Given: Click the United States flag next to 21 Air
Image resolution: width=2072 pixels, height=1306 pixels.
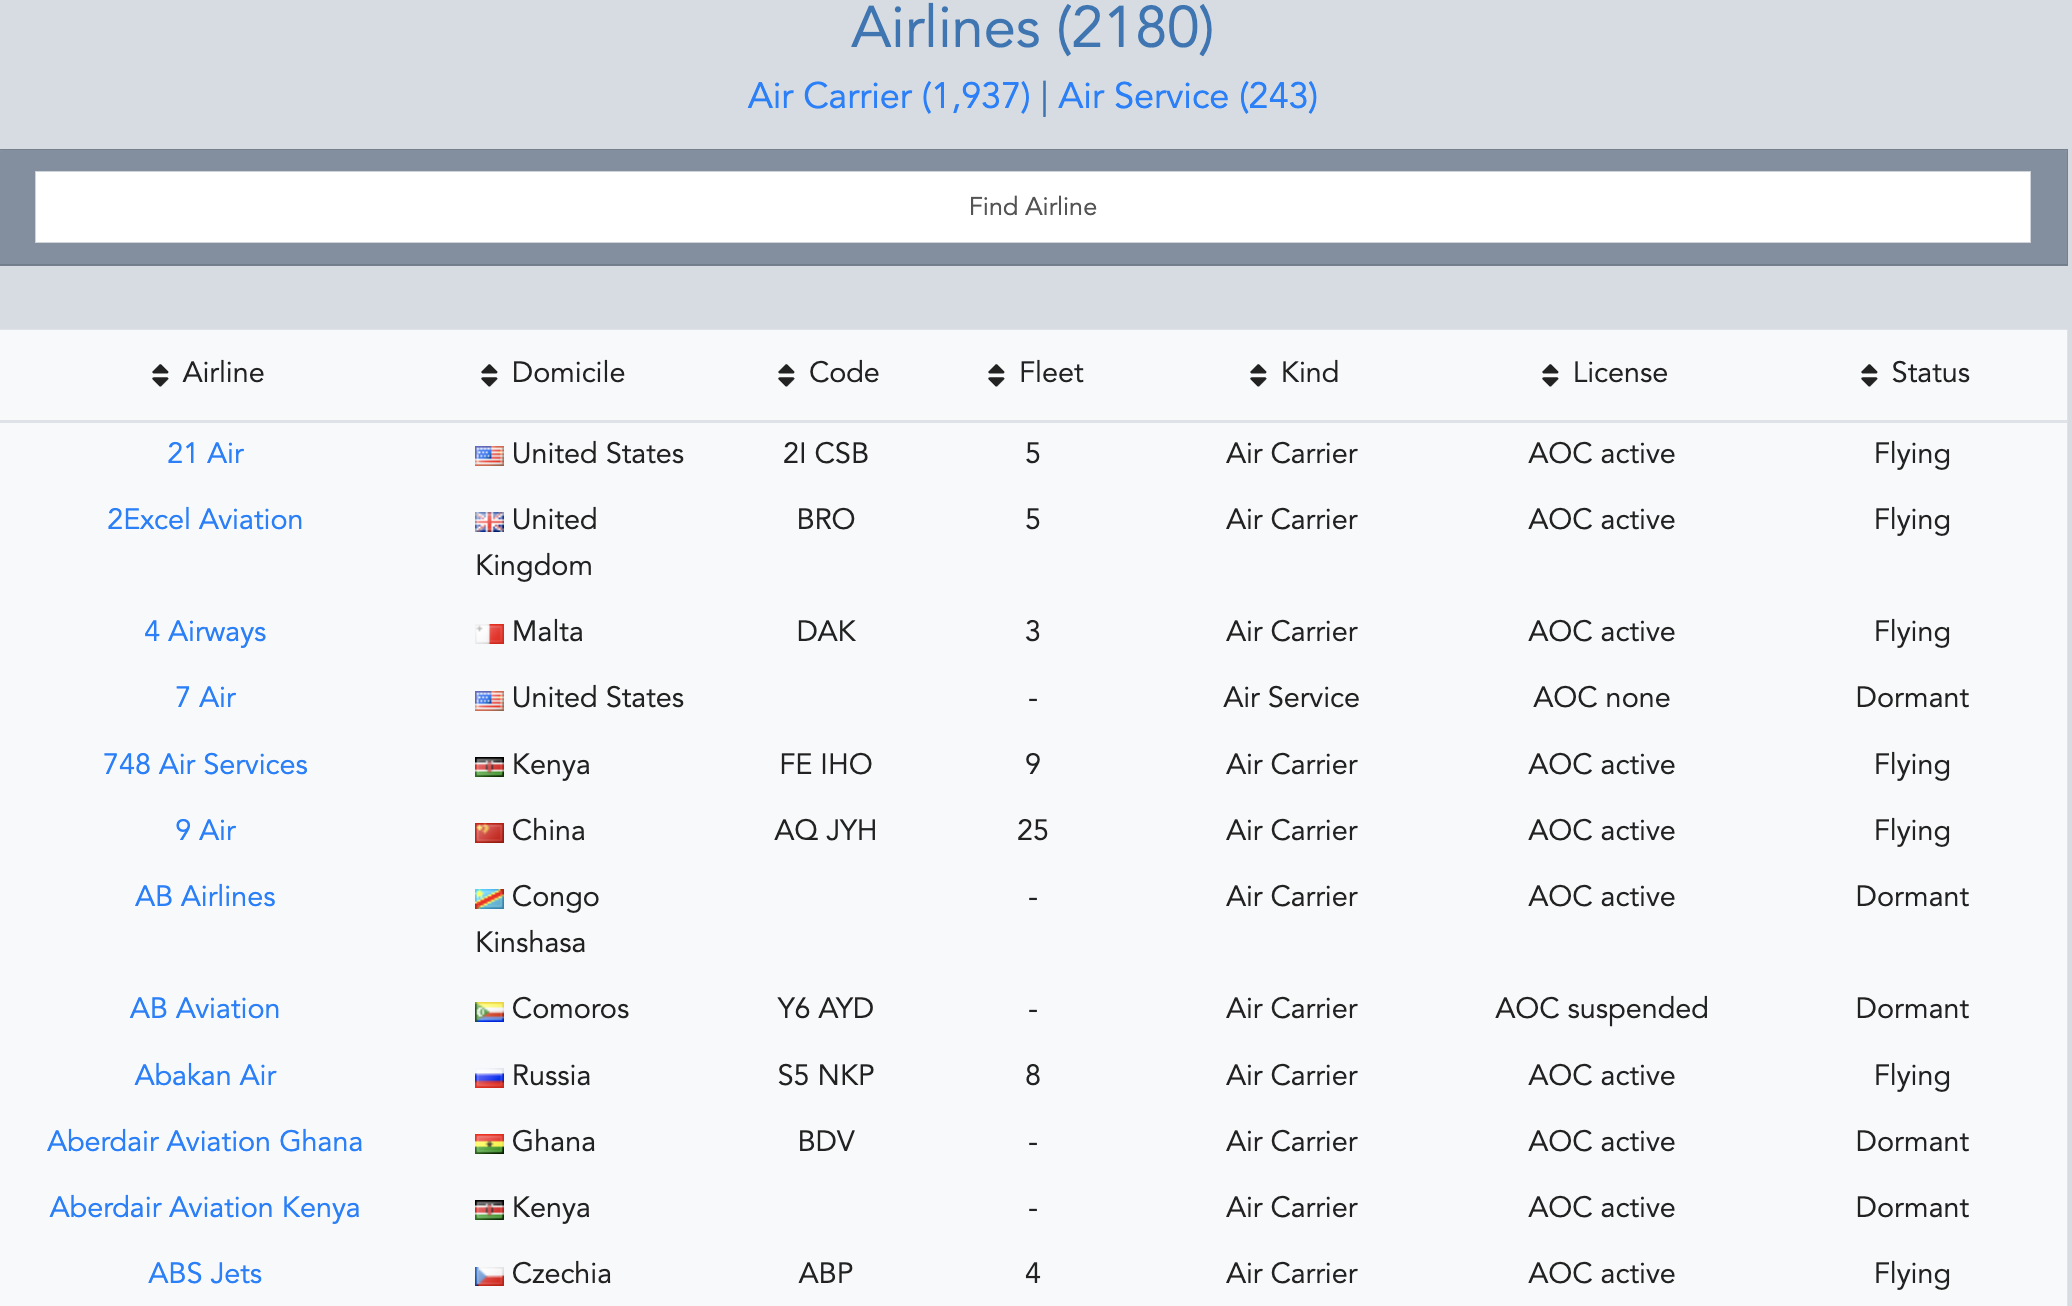Looking at the screenshot, I should tap(487, 454).
